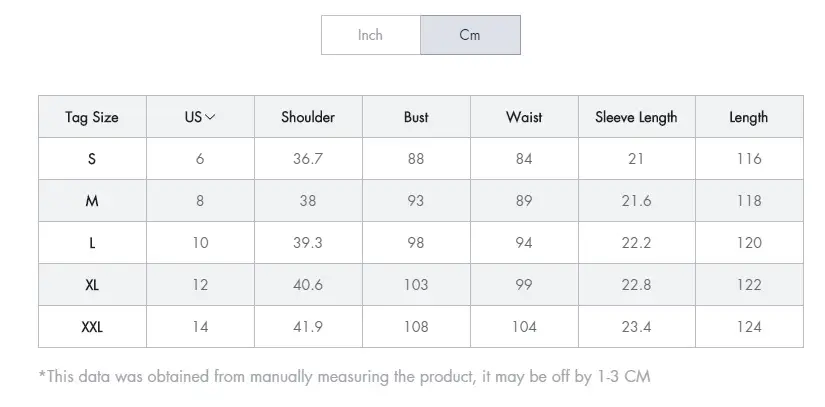Click the Shoulder column header
This screenshot has height=407, width=825.
coord(308,117)
